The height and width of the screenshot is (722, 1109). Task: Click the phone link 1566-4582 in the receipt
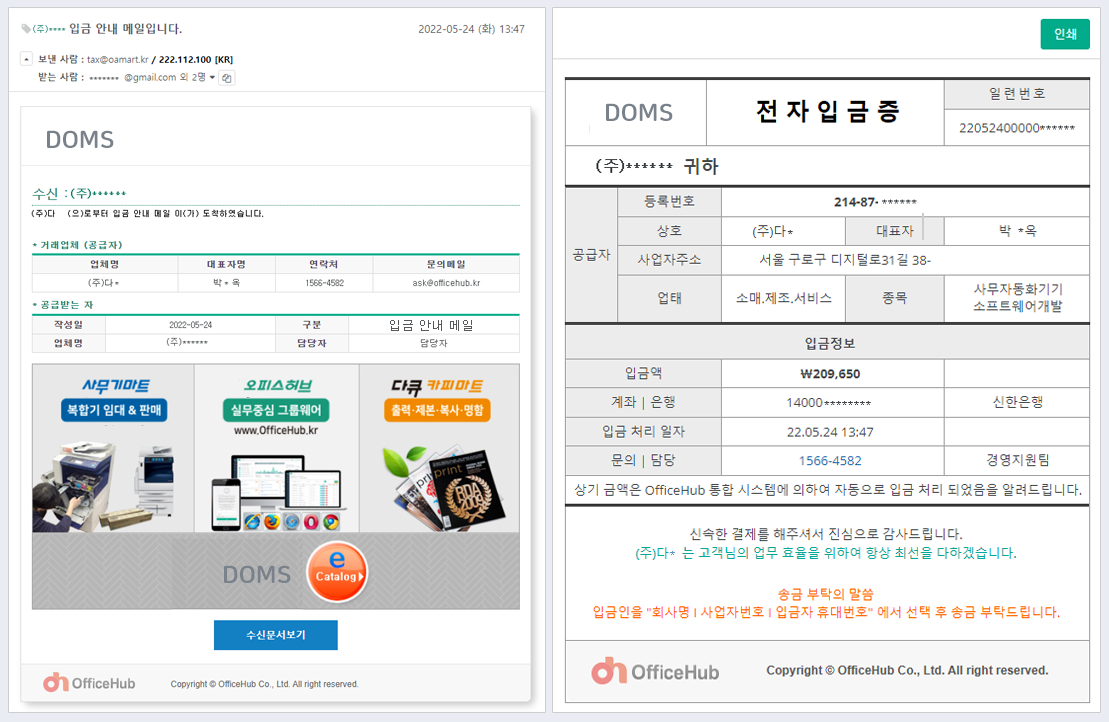point(830,461)
